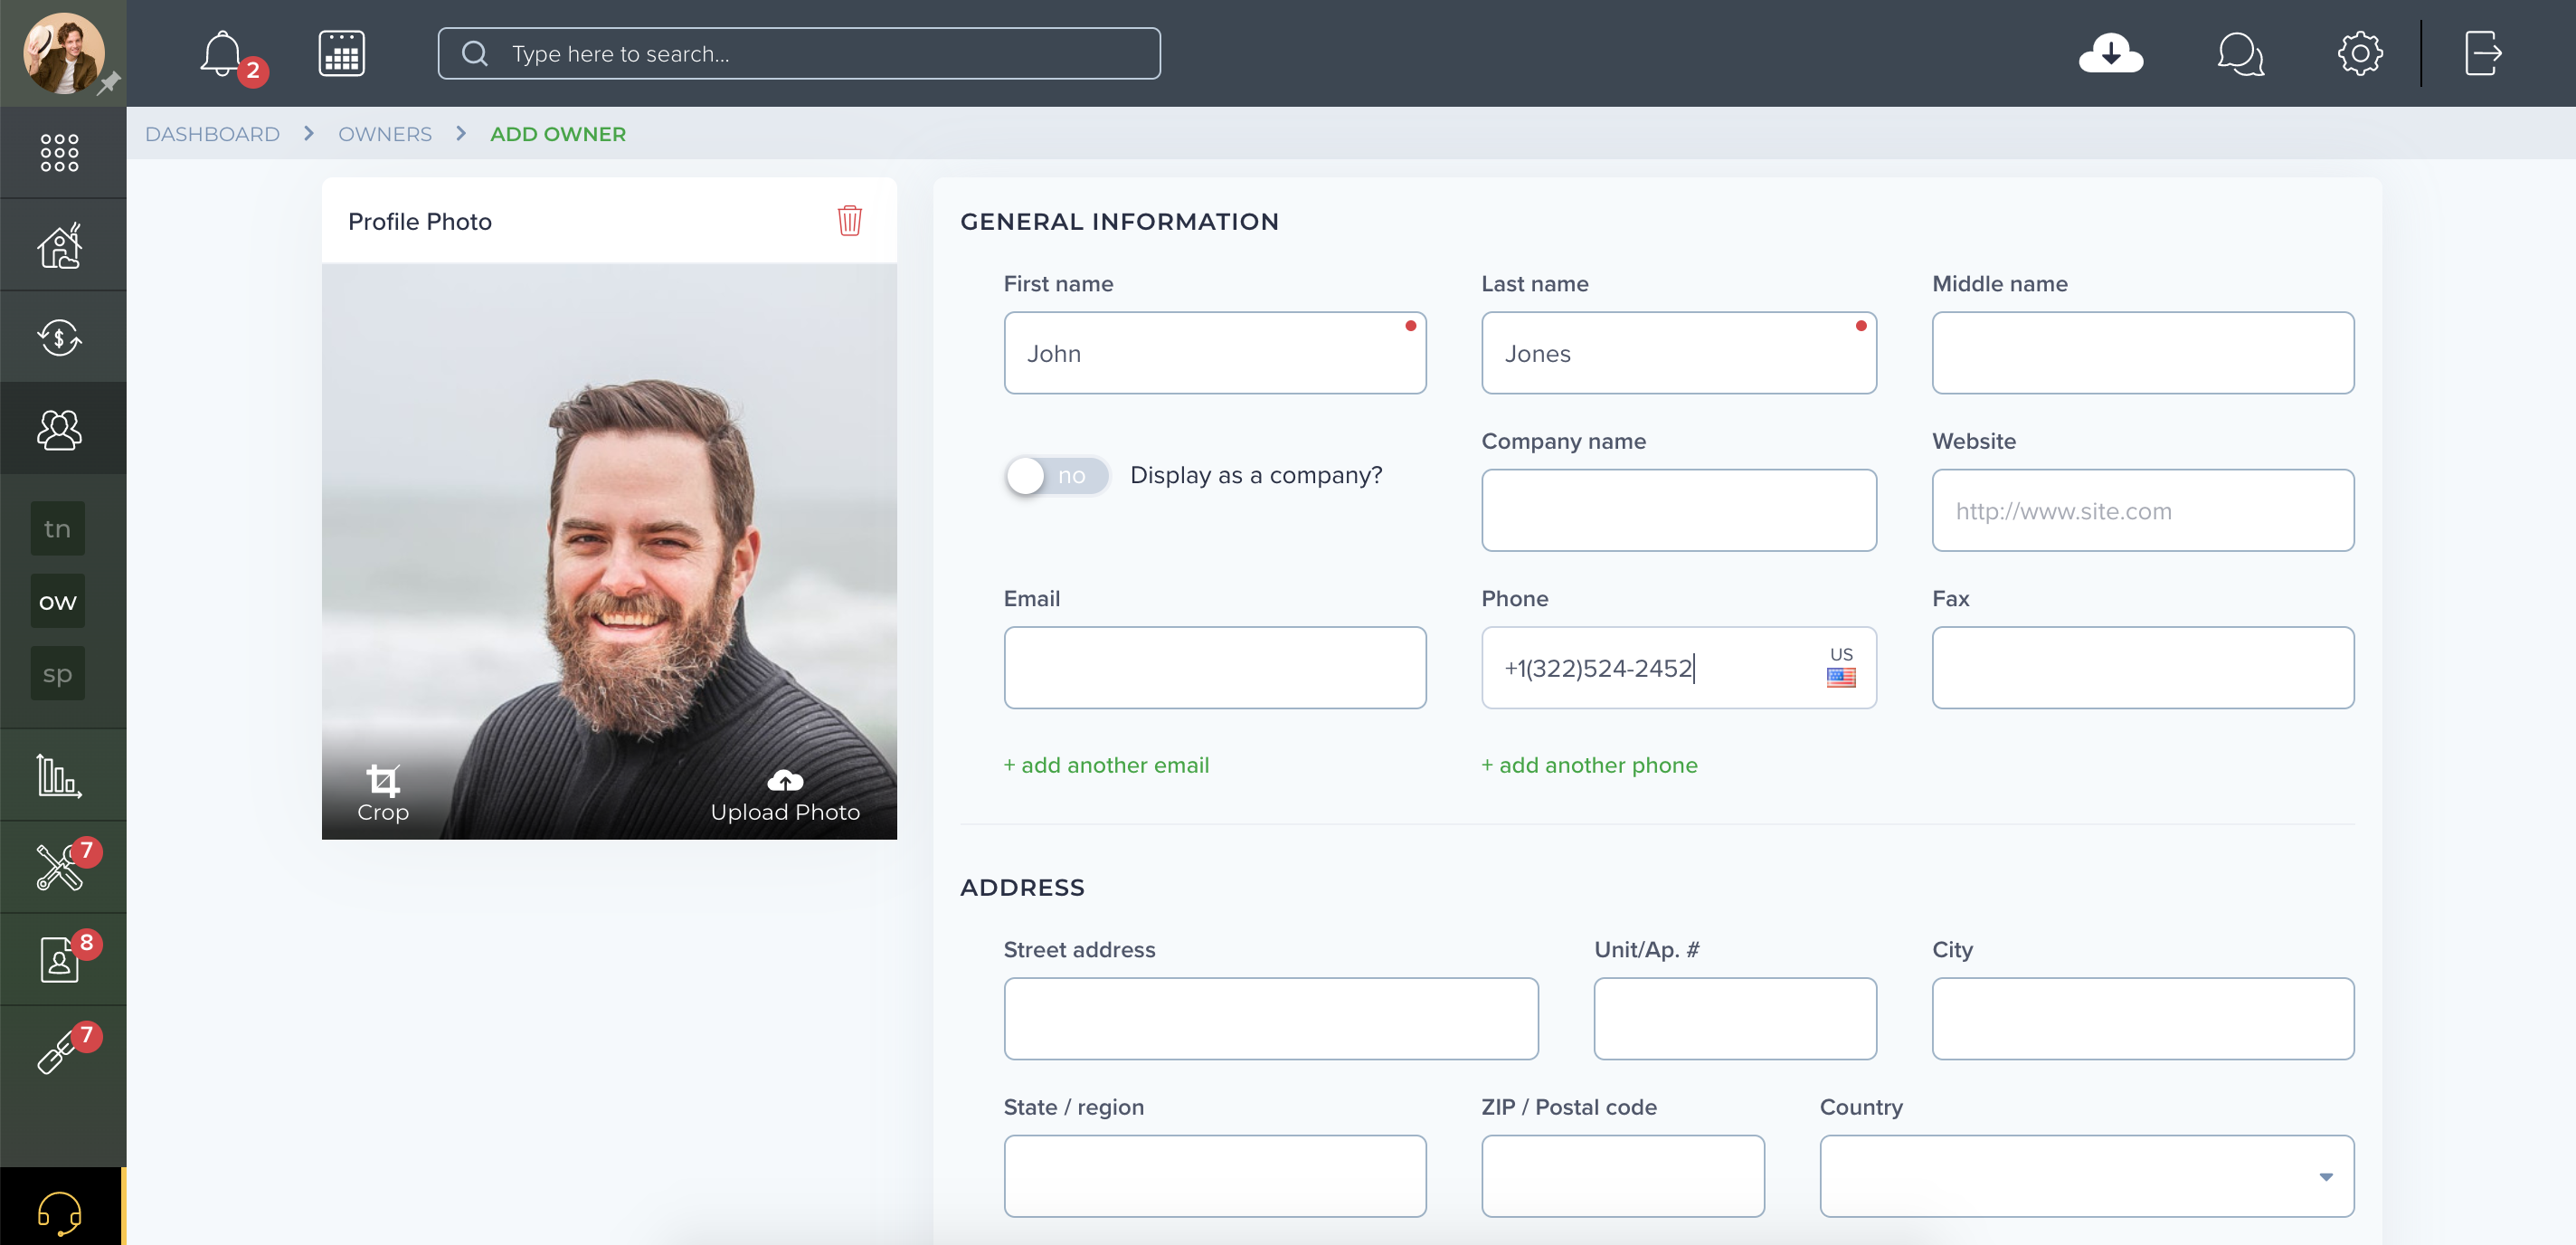Click the Crop photo tool
The image size is (2576, 1245).
pos(382,794)
